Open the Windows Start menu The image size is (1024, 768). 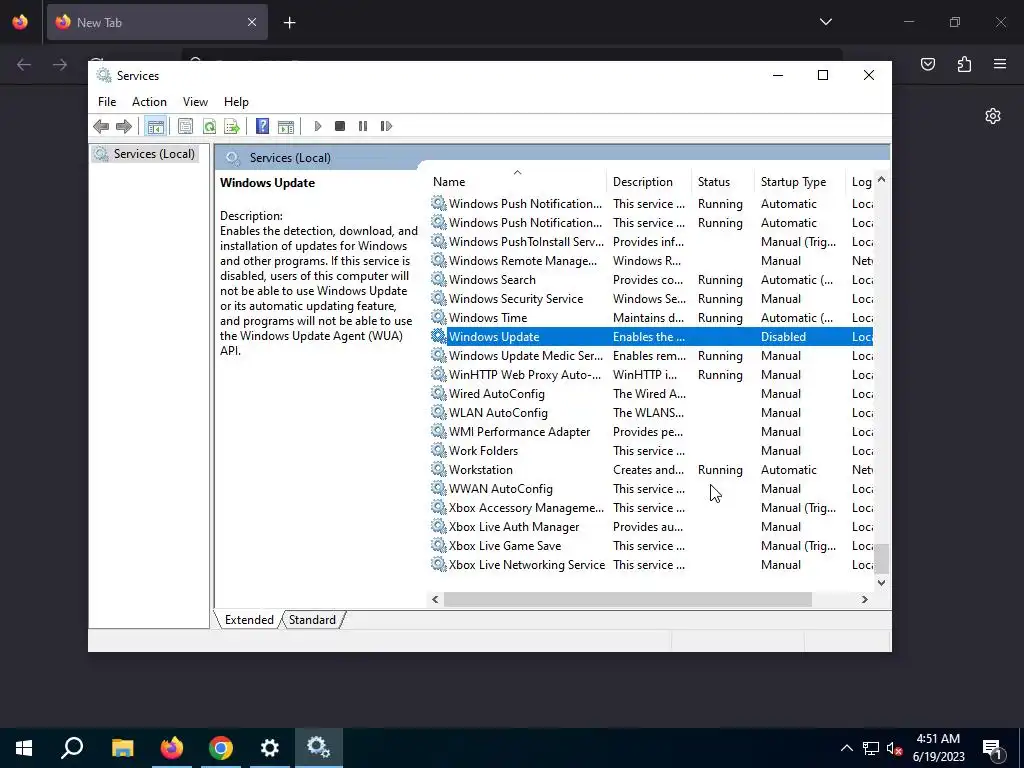24,748
